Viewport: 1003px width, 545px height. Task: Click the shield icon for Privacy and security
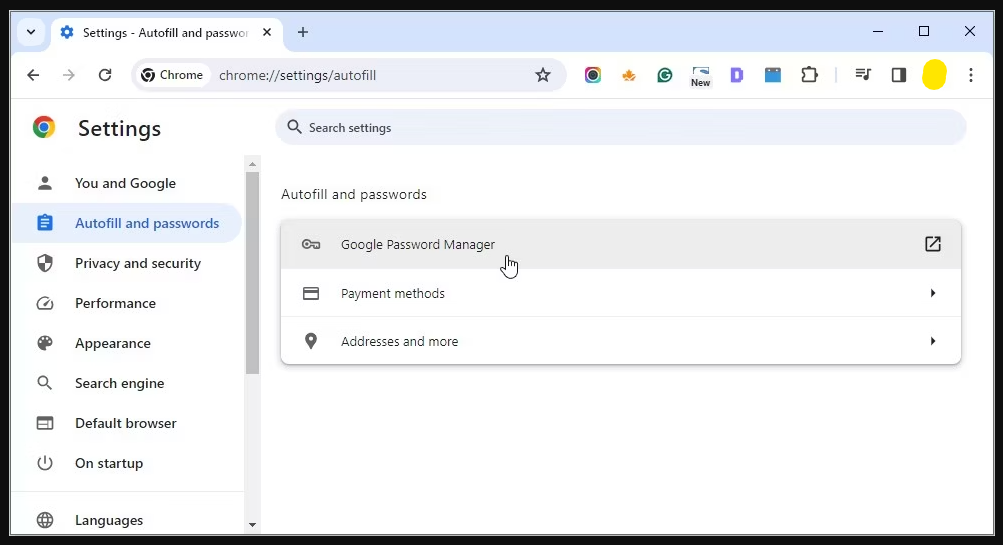[45, 263]
